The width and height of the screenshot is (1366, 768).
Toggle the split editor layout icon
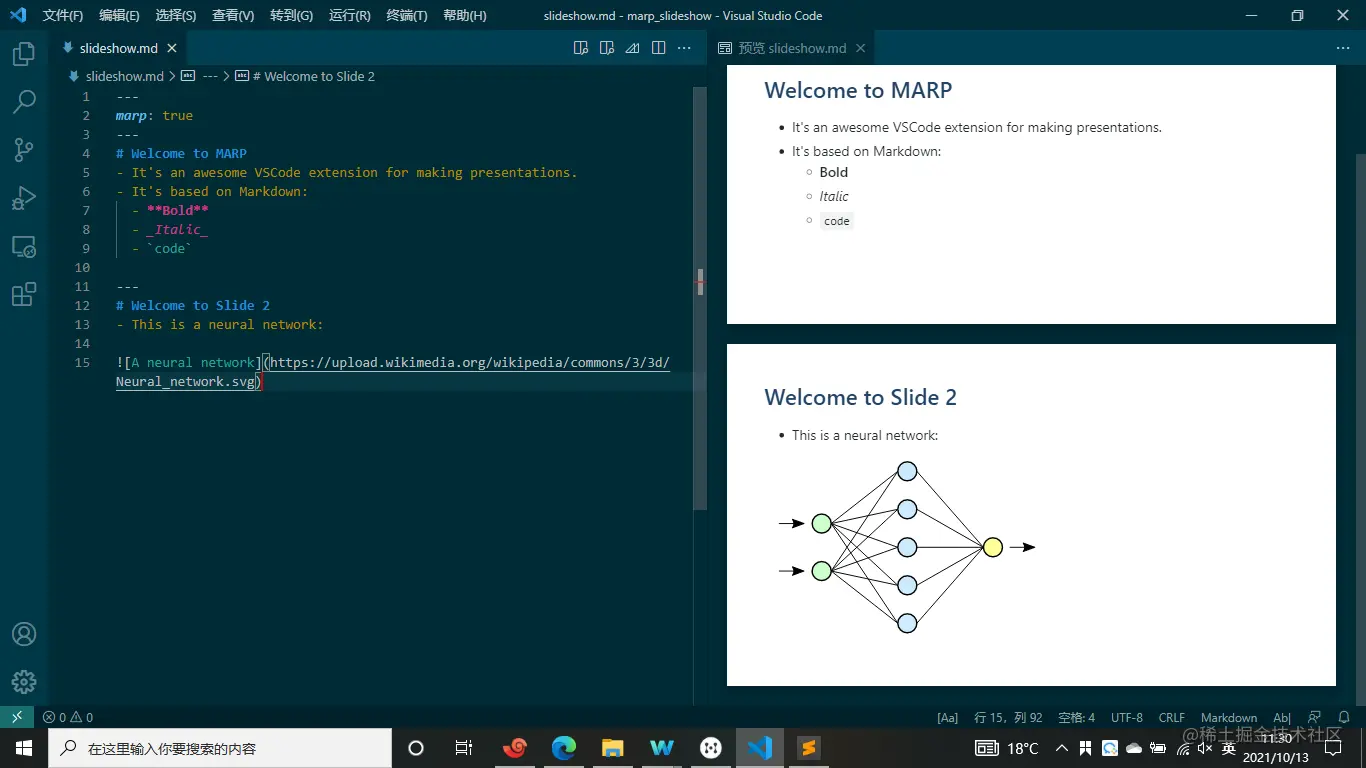658,47
